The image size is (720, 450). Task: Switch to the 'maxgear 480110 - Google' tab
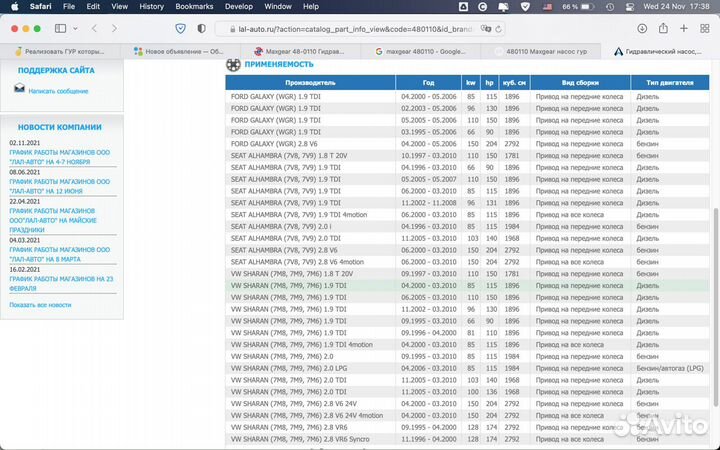click(420, 50)
